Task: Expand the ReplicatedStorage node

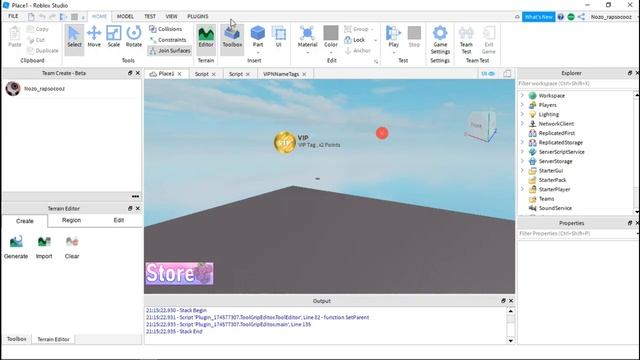Action: (x=522, y=142)
